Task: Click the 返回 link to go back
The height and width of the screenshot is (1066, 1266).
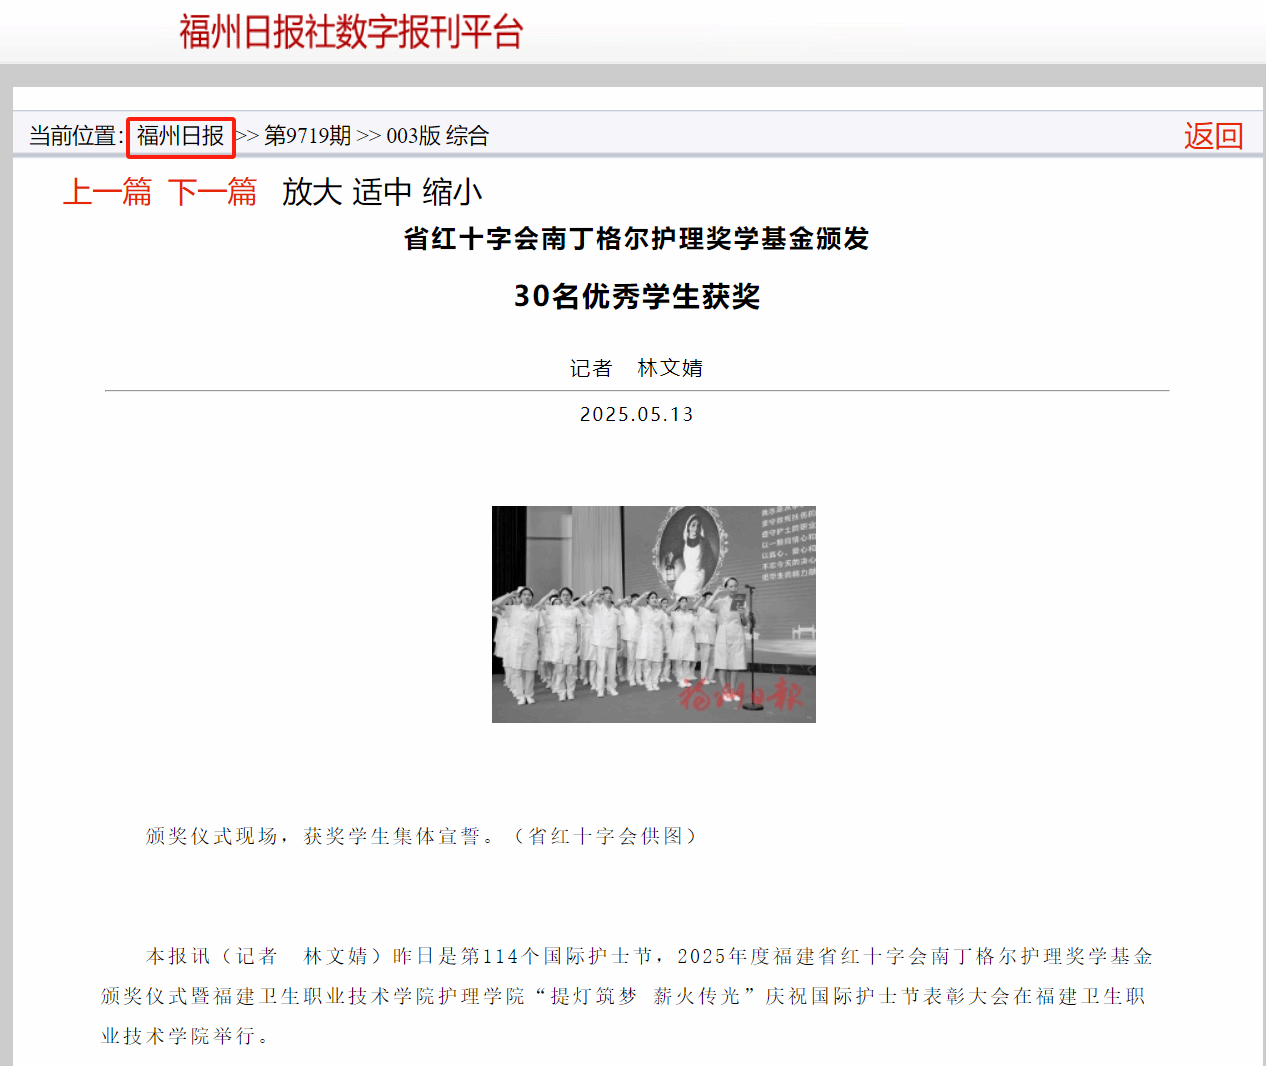Action: [1213, 136]
